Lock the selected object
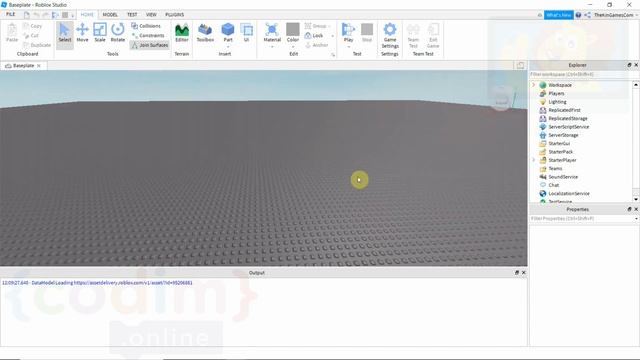This screenshot has height=360, width=640. (x=314, y=36)
